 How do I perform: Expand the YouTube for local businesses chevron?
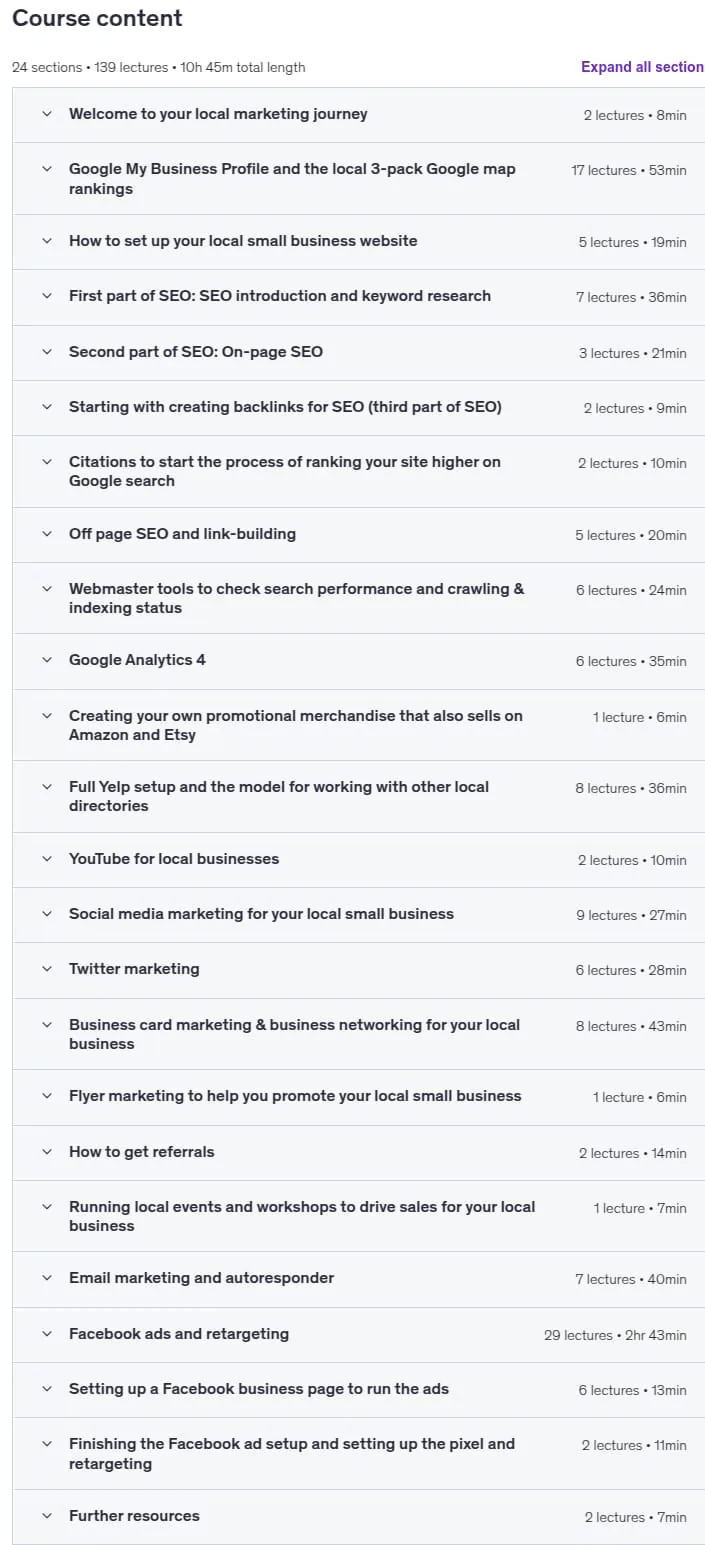pos(46,859)
